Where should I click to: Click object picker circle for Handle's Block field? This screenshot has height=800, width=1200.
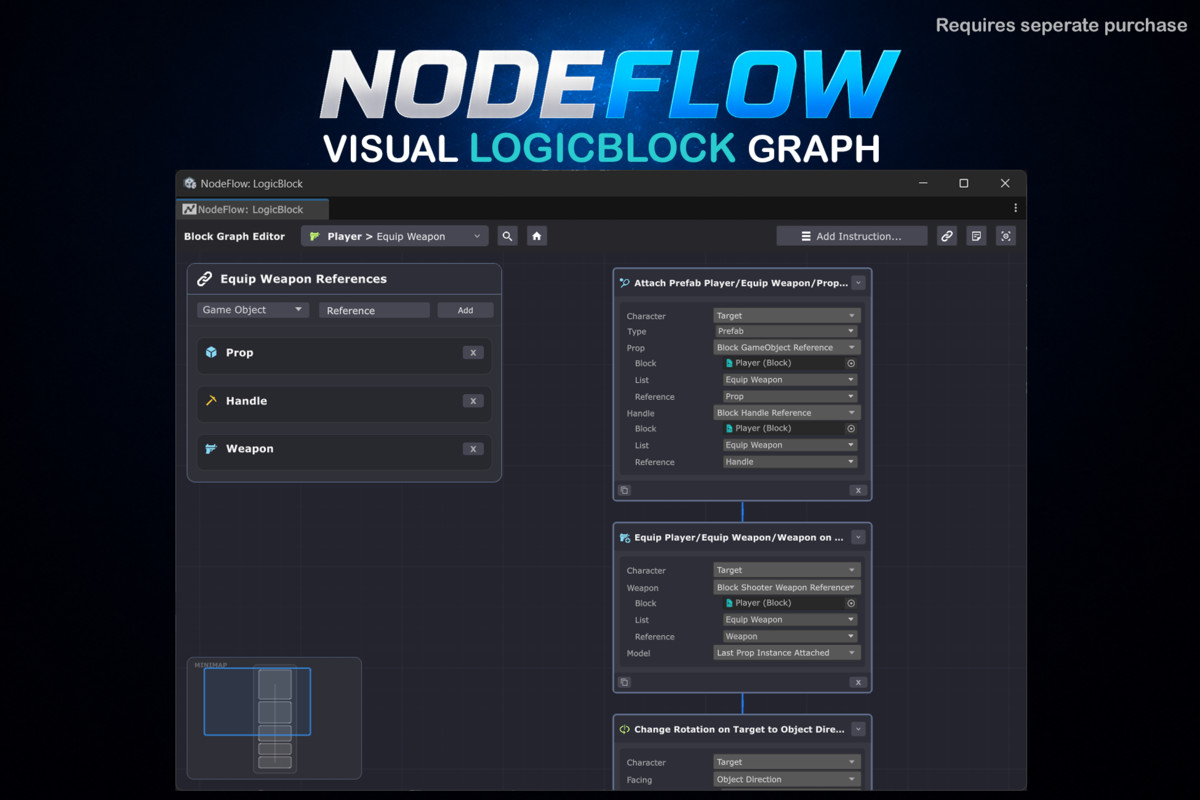point(851,429)
